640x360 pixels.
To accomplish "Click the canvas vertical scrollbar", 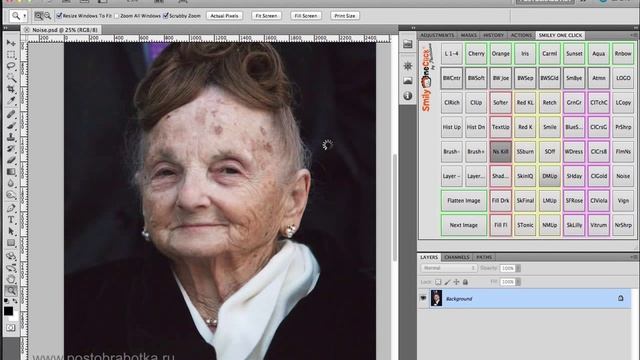I will (394, 207).
